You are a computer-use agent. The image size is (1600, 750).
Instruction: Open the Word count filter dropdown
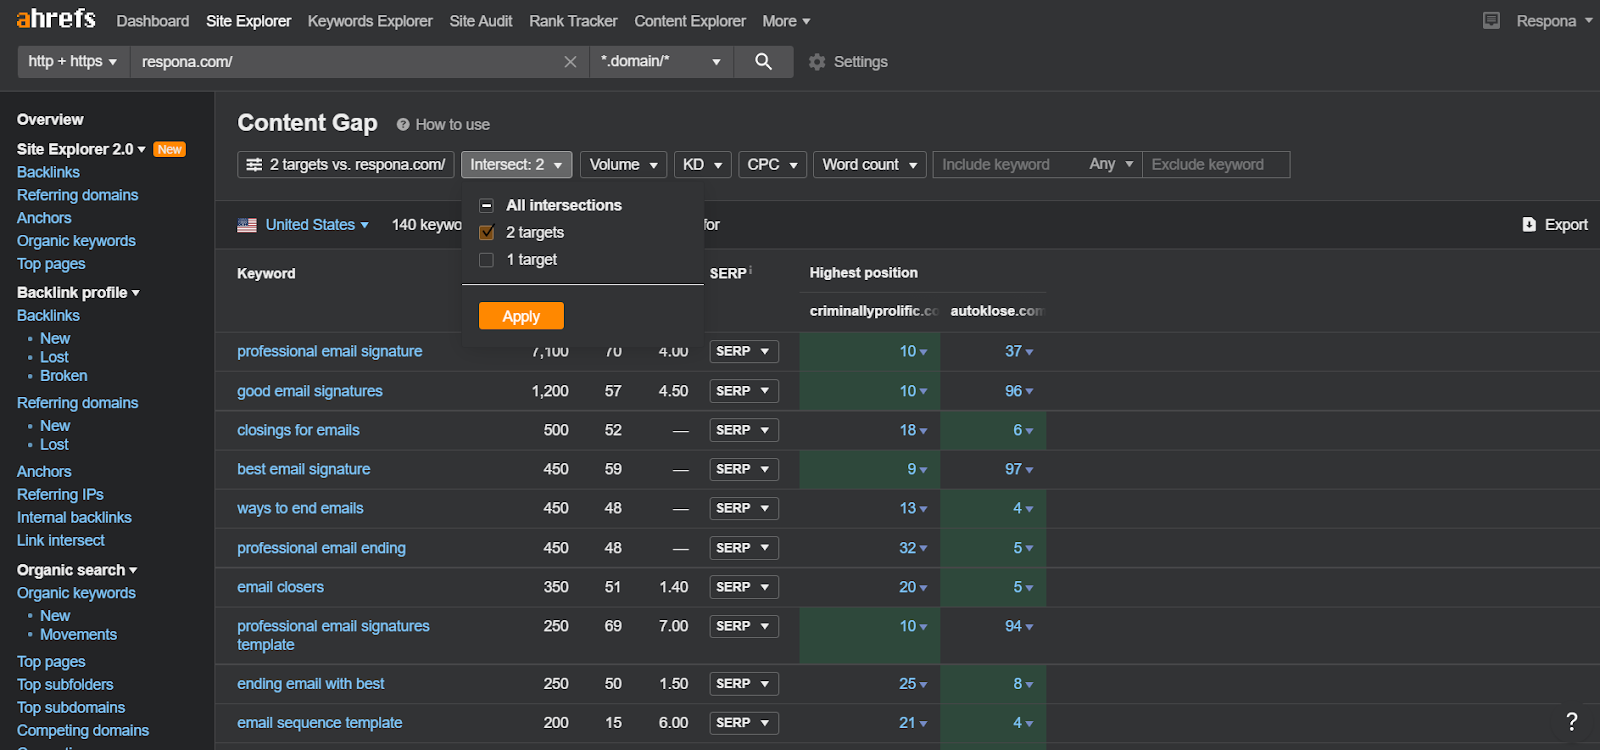pyautogui.click(x=870, y=165)
